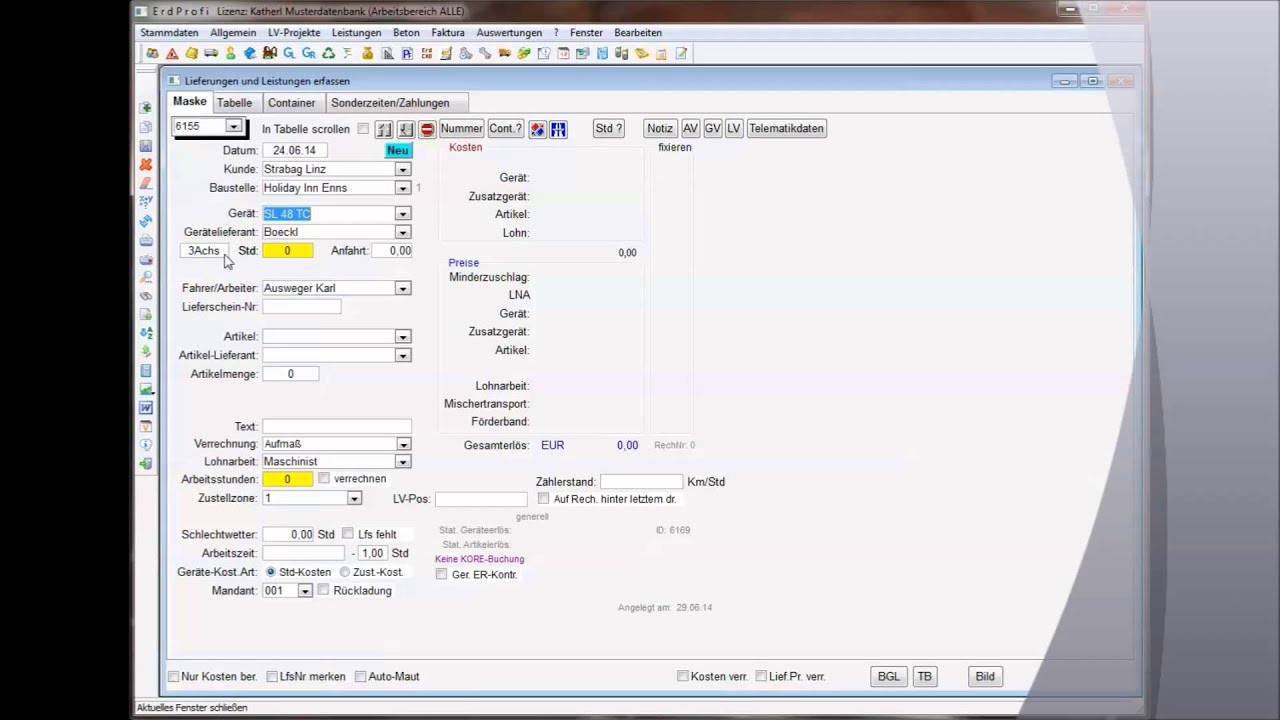
Task: Click the red no-entry icon beside Nummer
Action: coord(427,129)
